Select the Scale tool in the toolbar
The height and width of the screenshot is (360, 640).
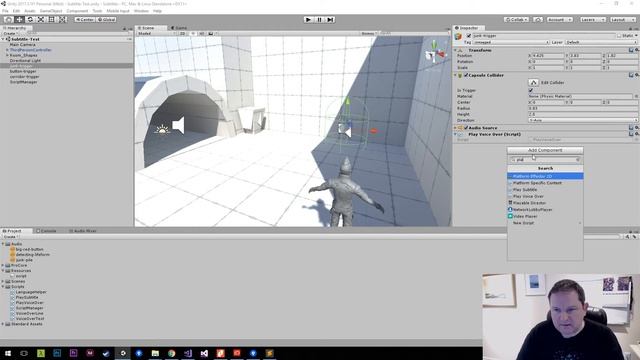(x=41, y=20)
